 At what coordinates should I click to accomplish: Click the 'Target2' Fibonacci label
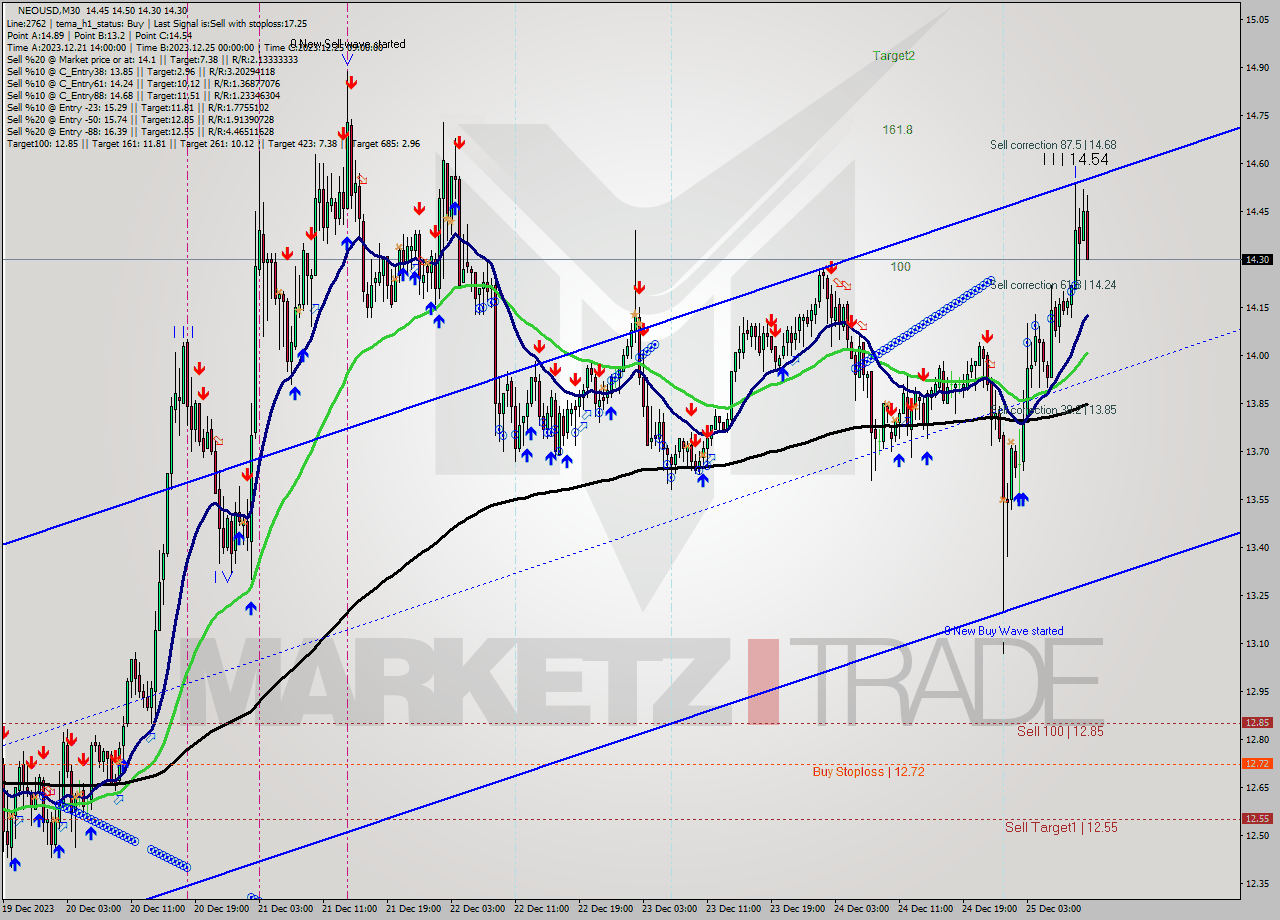893,56
